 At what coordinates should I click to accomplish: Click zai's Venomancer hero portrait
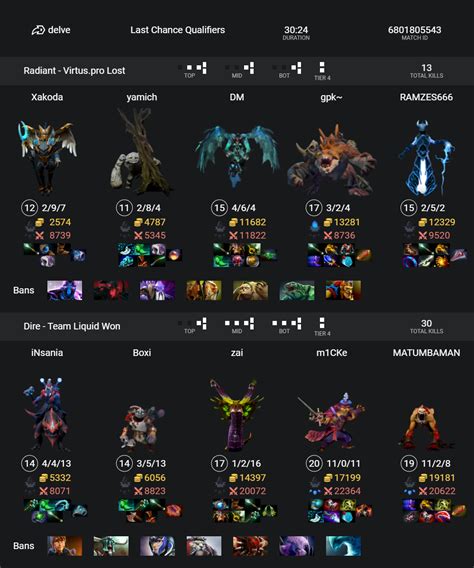(237, 415)
